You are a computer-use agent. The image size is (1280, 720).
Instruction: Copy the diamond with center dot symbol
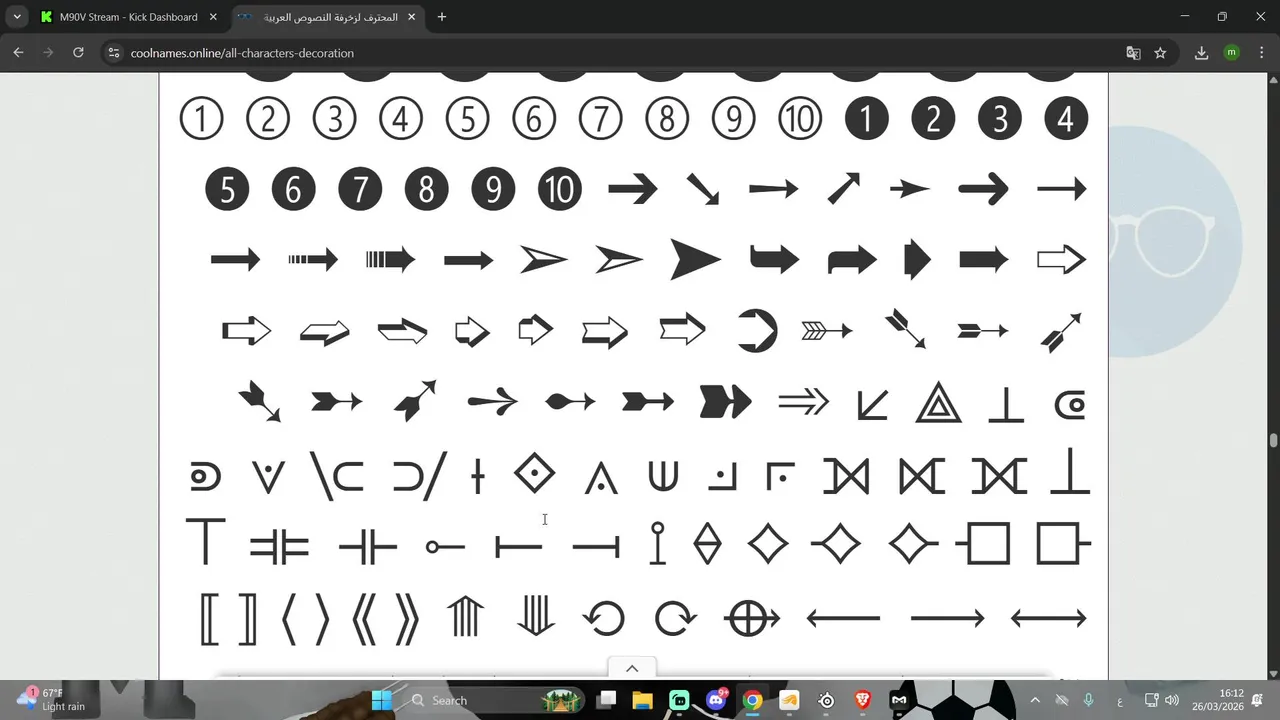534,473
